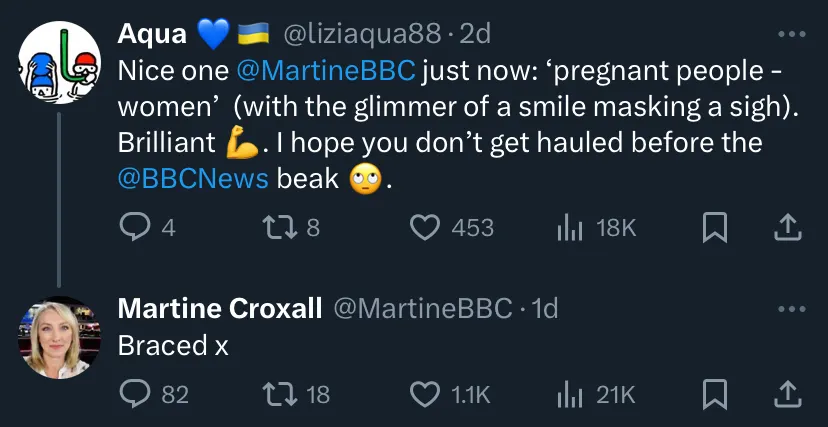Reply to Aqua's tweet
Viewport: 828px width, 427px height.
(x=134, y=228)
